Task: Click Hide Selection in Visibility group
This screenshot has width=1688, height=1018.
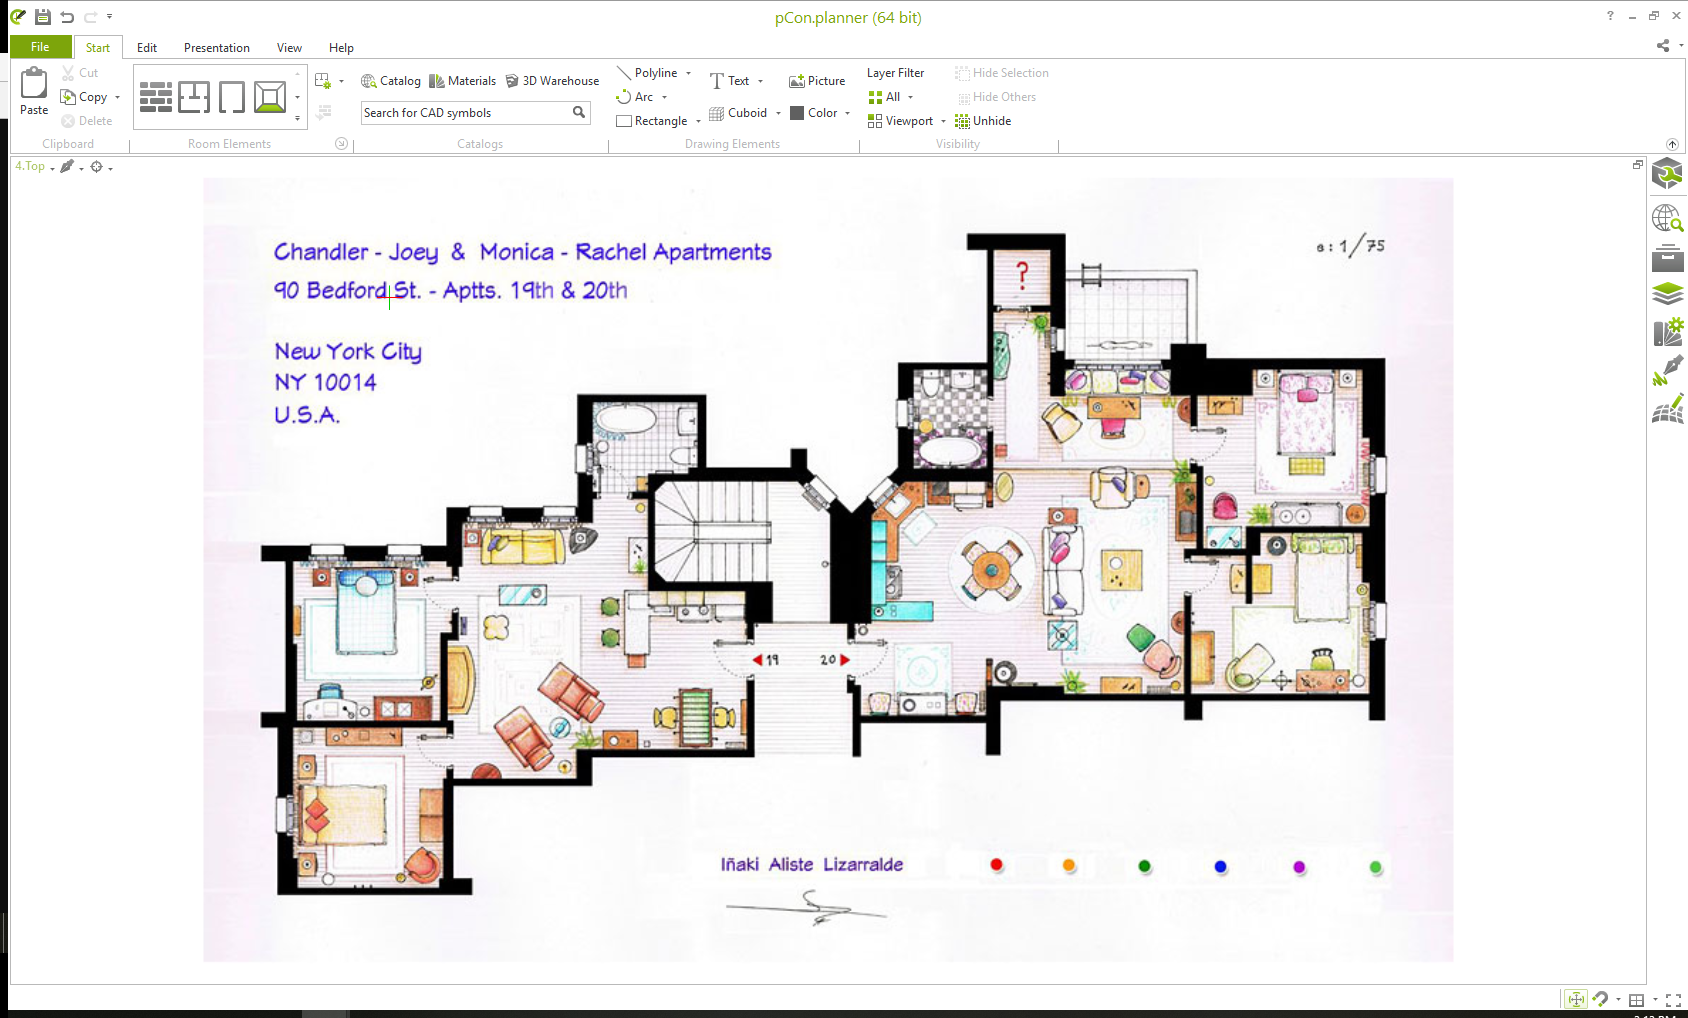Action: 1002,73
